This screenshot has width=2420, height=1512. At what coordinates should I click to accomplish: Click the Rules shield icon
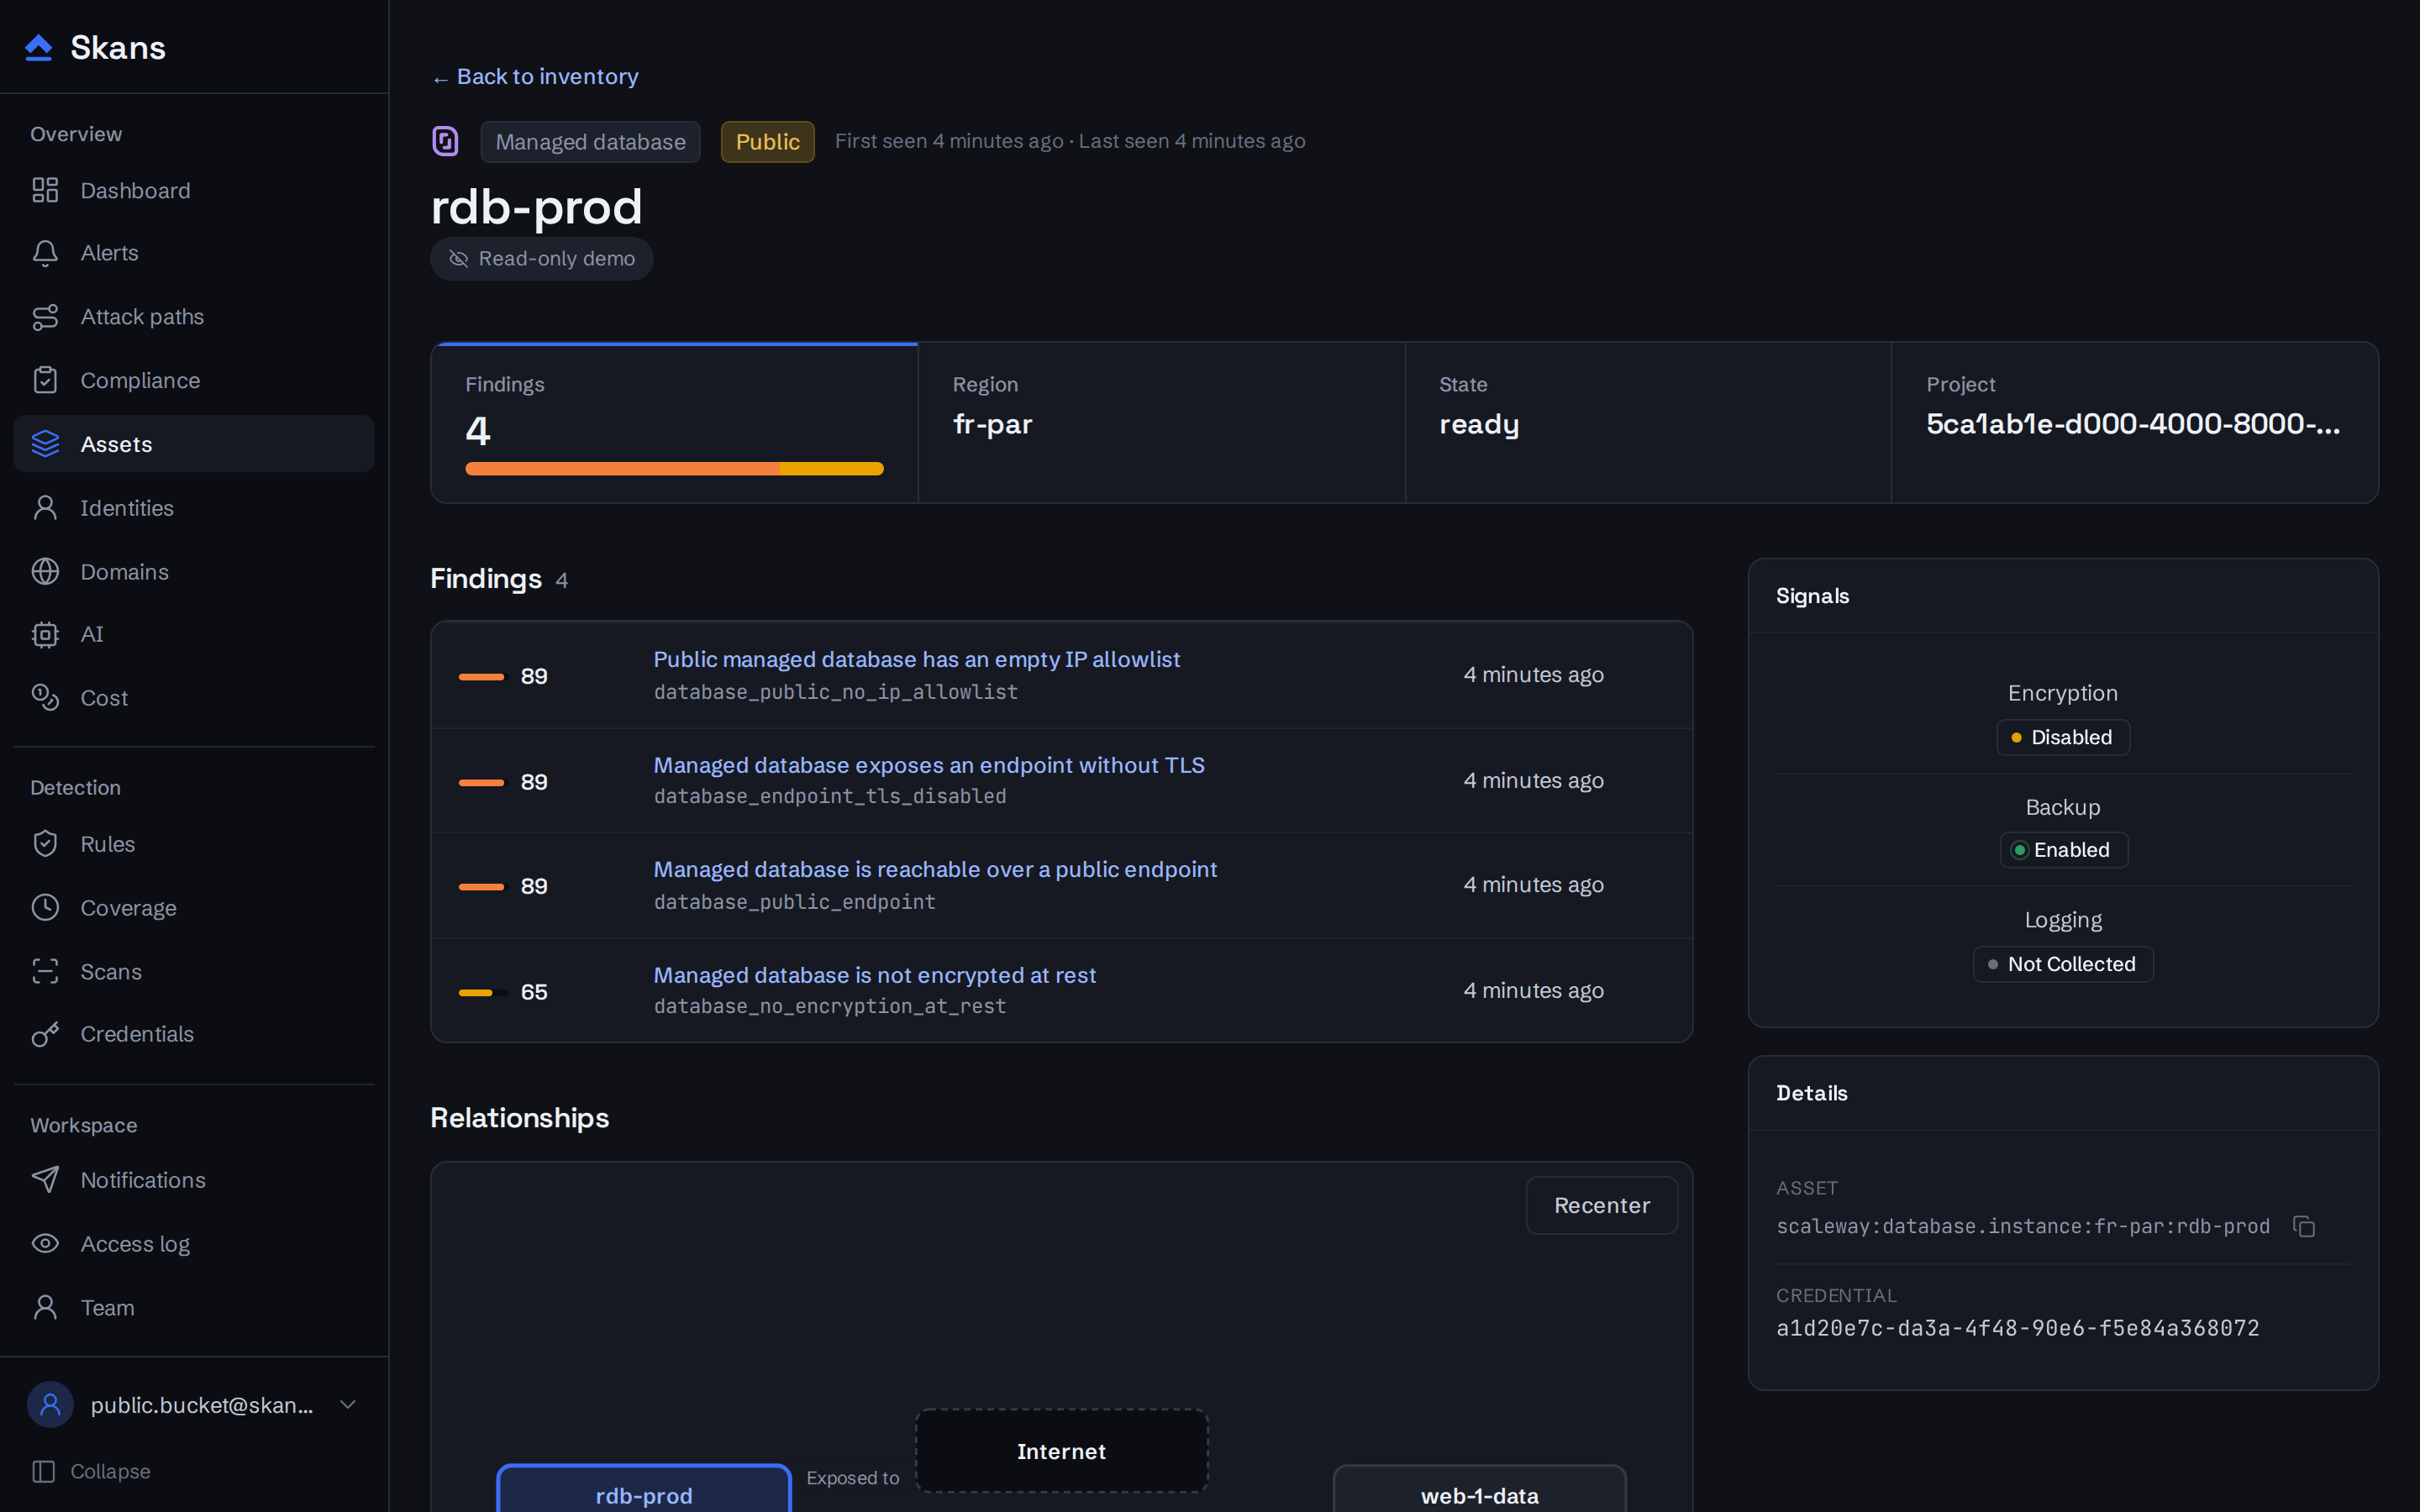coord(45,844)
